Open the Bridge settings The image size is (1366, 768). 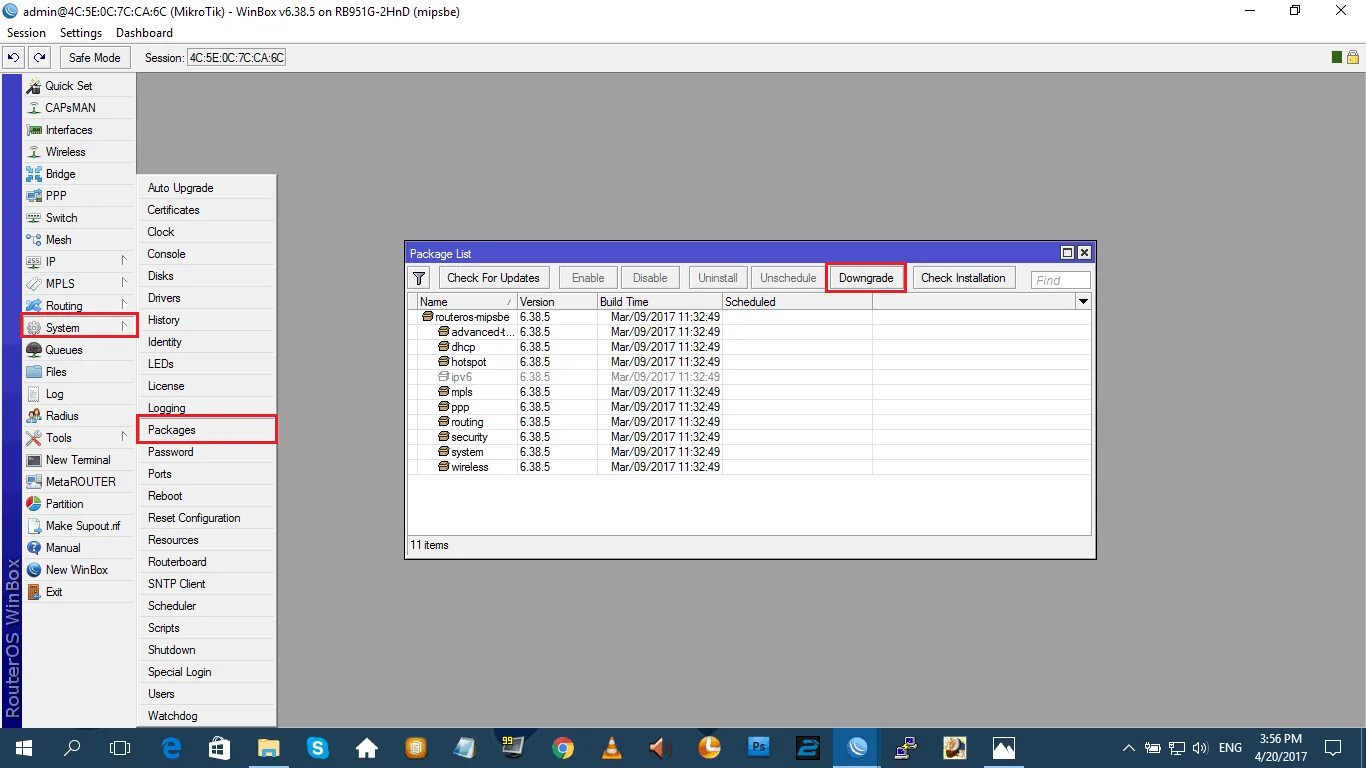79,174
